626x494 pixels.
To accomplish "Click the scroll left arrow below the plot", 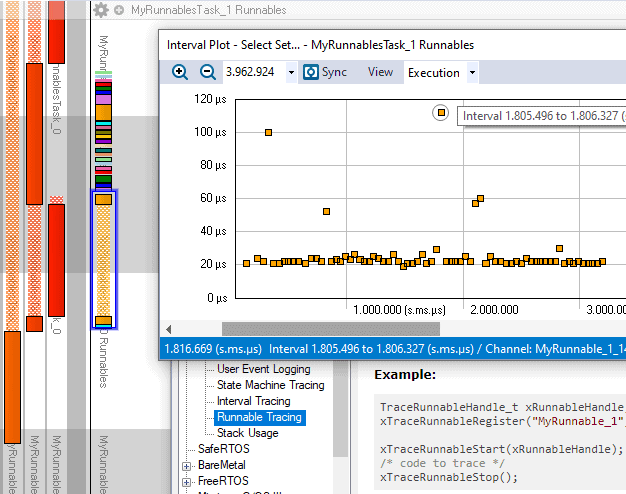I will [x=168, y=329].
